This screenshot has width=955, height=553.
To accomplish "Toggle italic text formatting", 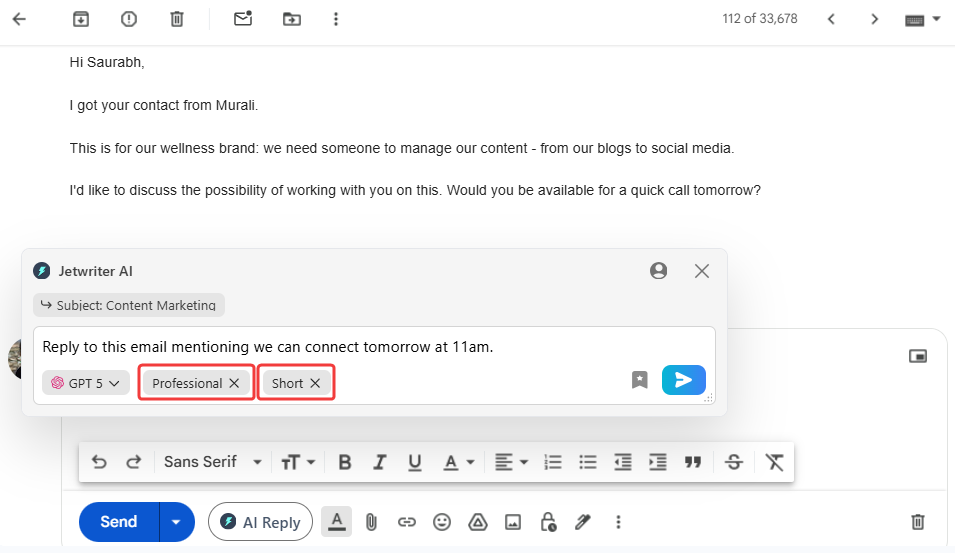I will (x=379, y=462).
